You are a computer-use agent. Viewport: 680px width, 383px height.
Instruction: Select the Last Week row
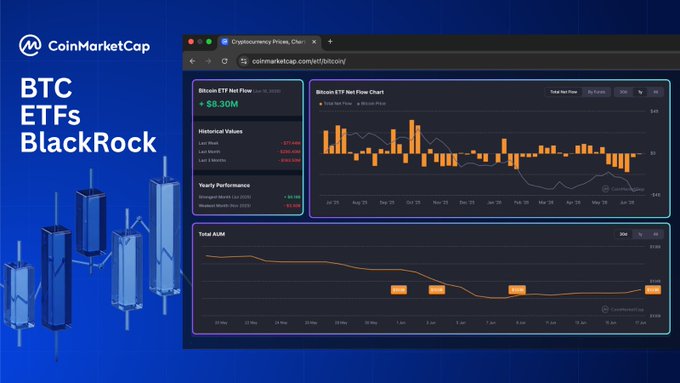[x=249, y=143]
